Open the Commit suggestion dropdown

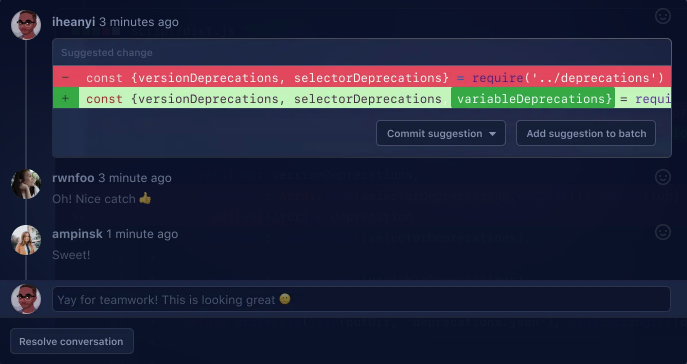pyautogui.click(x=441, y=133)
